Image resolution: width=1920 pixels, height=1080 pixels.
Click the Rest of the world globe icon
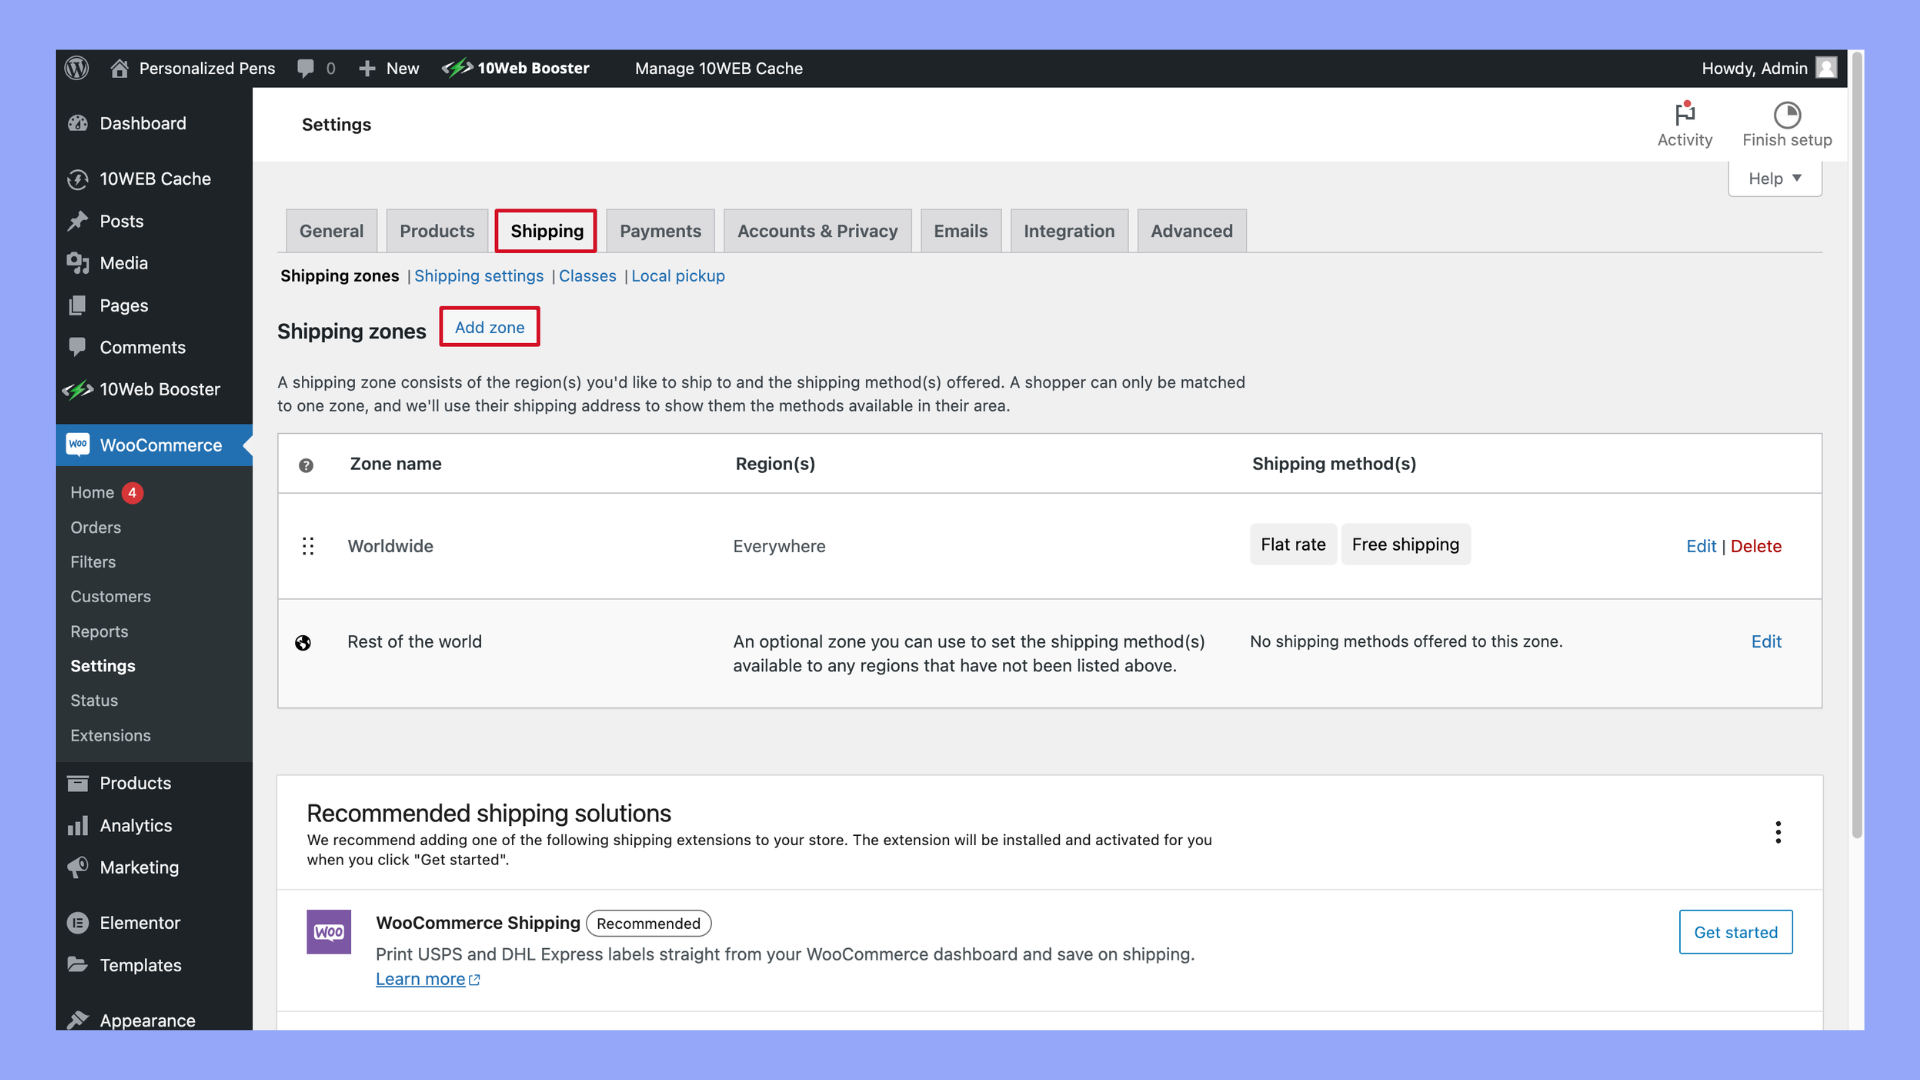[x=303, y=643]
